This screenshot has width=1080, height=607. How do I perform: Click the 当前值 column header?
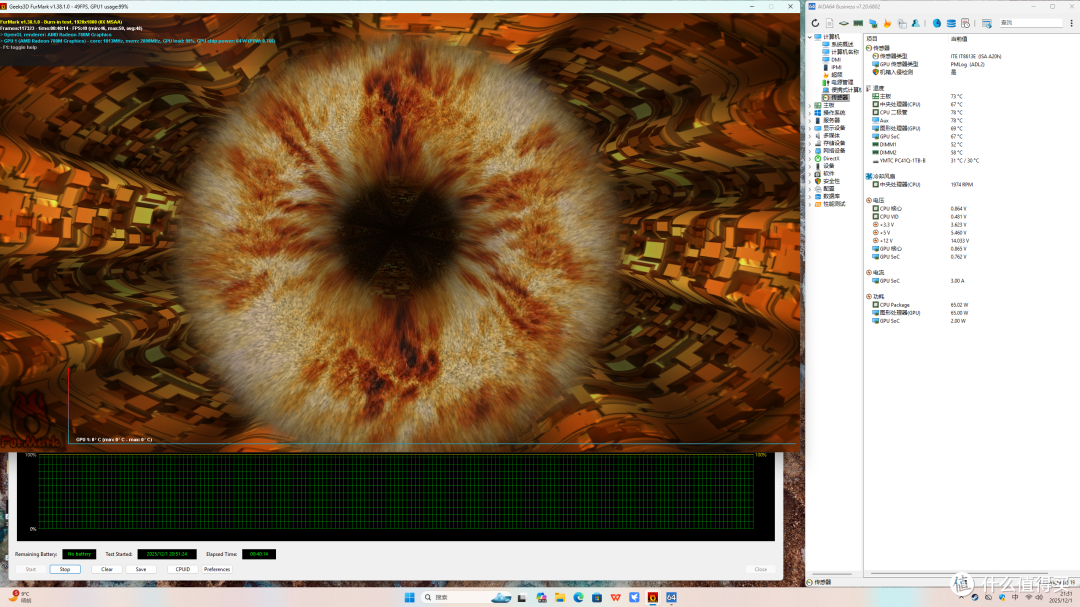[x=959, y=39]
